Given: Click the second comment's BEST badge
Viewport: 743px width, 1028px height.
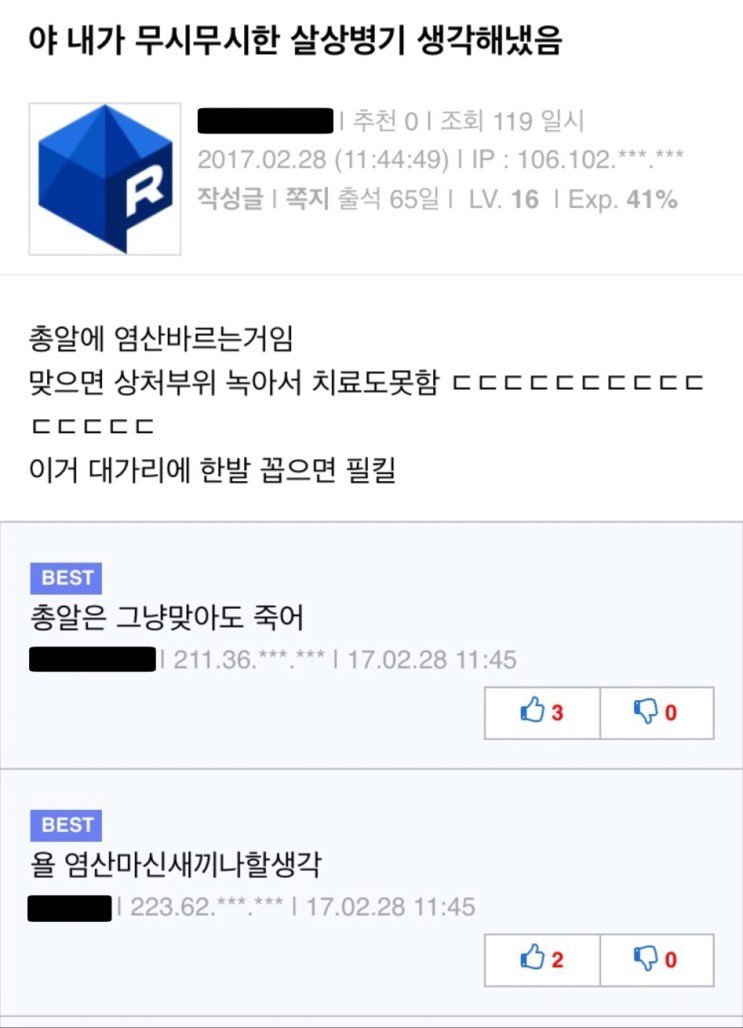Looking at the screenshot, I should tap(66, 825).
